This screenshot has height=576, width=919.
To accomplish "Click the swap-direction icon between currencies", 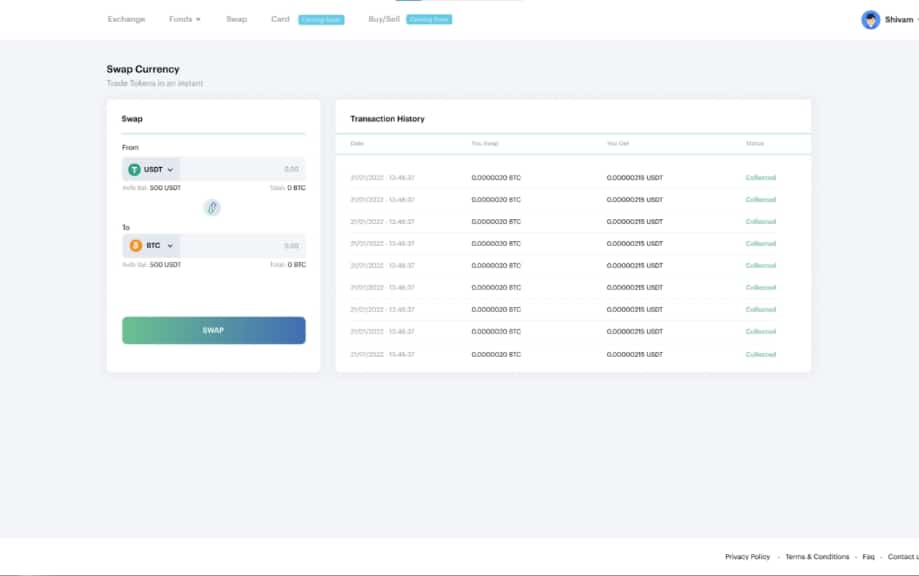I will pyautogui.click(x=212, y=207).
